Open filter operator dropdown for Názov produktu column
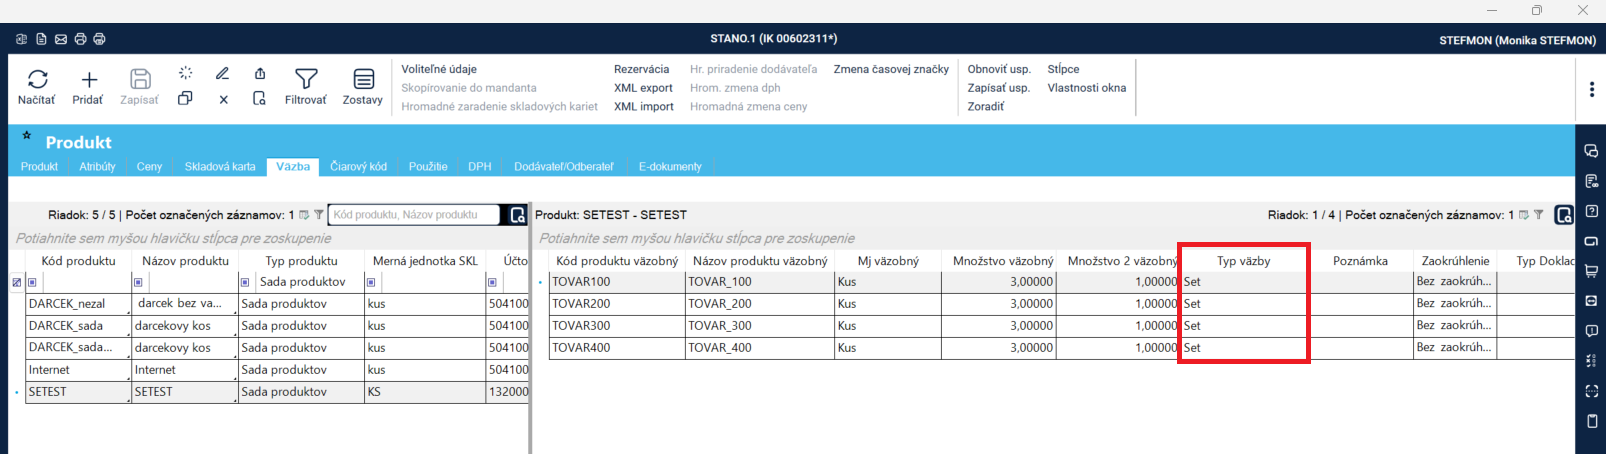Screen dimensions: 1606x454 tap(138, 282)
